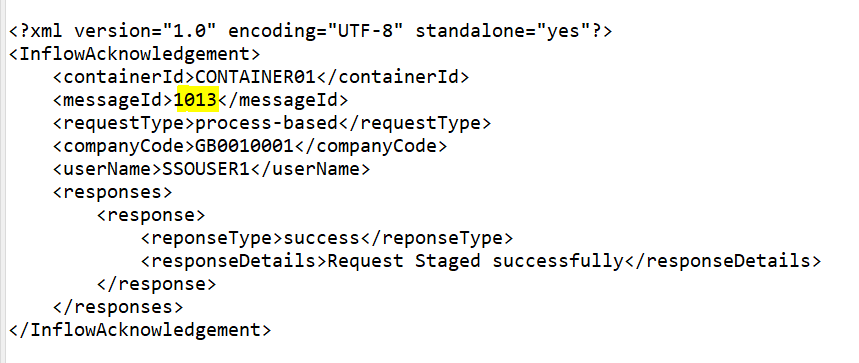Click the UTF-8 encoding attribute value
The image size is (859, 363).
coord(366,31)
